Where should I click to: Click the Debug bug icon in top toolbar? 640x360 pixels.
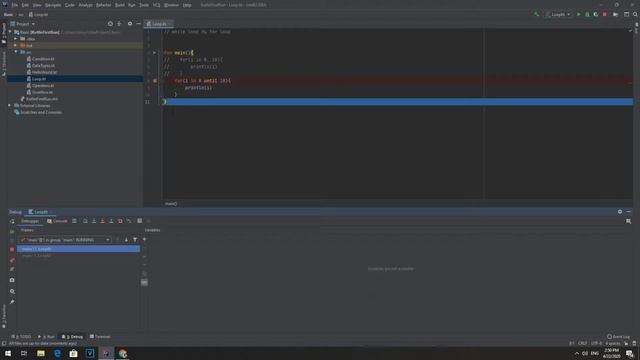(587, 14)
